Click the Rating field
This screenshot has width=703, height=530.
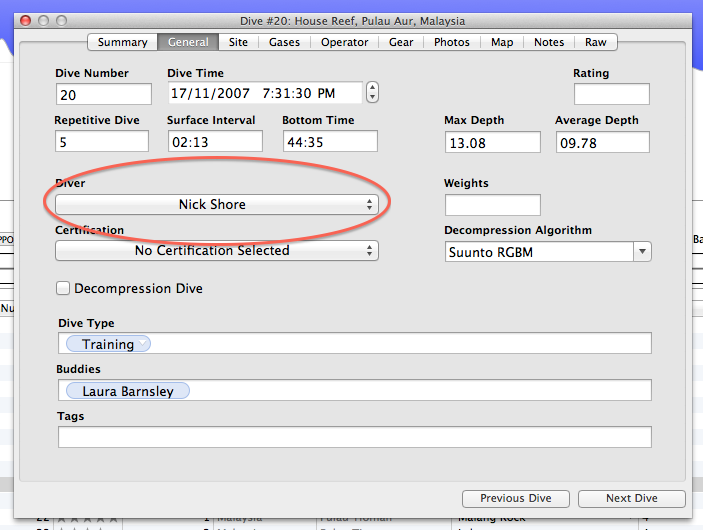611,94
